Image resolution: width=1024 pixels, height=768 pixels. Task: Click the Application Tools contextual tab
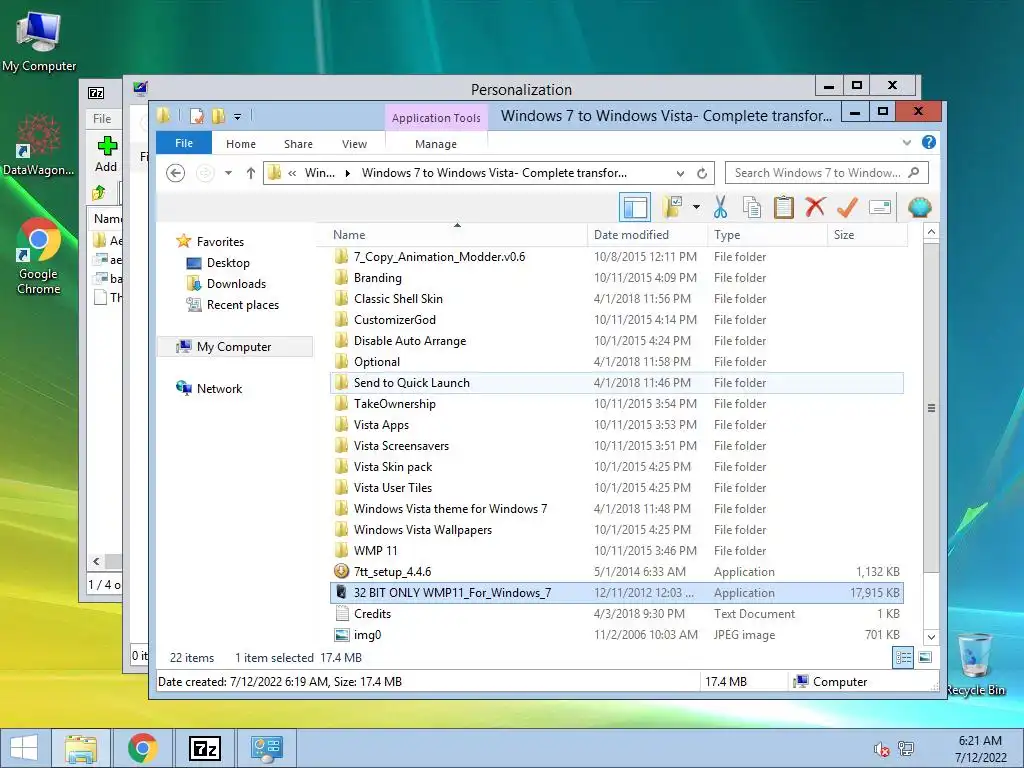tap(436, 118)
